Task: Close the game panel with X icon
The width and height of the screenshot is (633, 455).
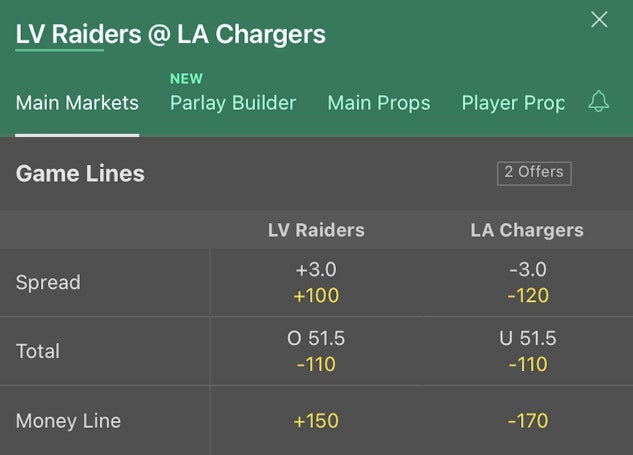Action: coord(599,20)
